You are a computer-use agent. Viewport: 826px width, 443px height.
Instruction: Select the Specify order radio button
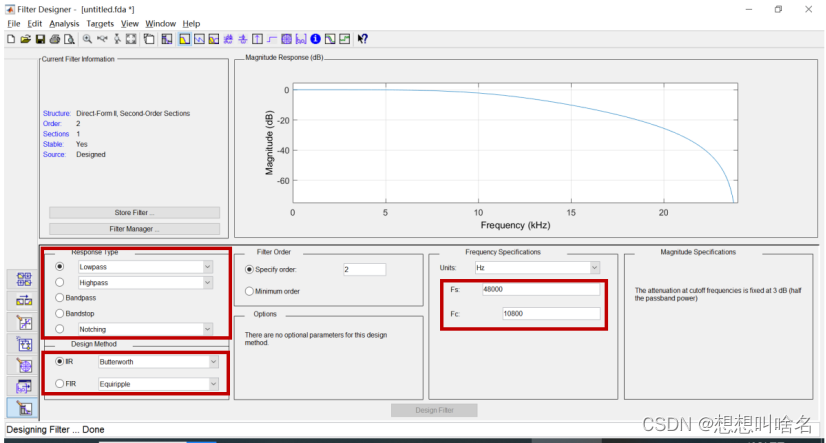[249, 269]
